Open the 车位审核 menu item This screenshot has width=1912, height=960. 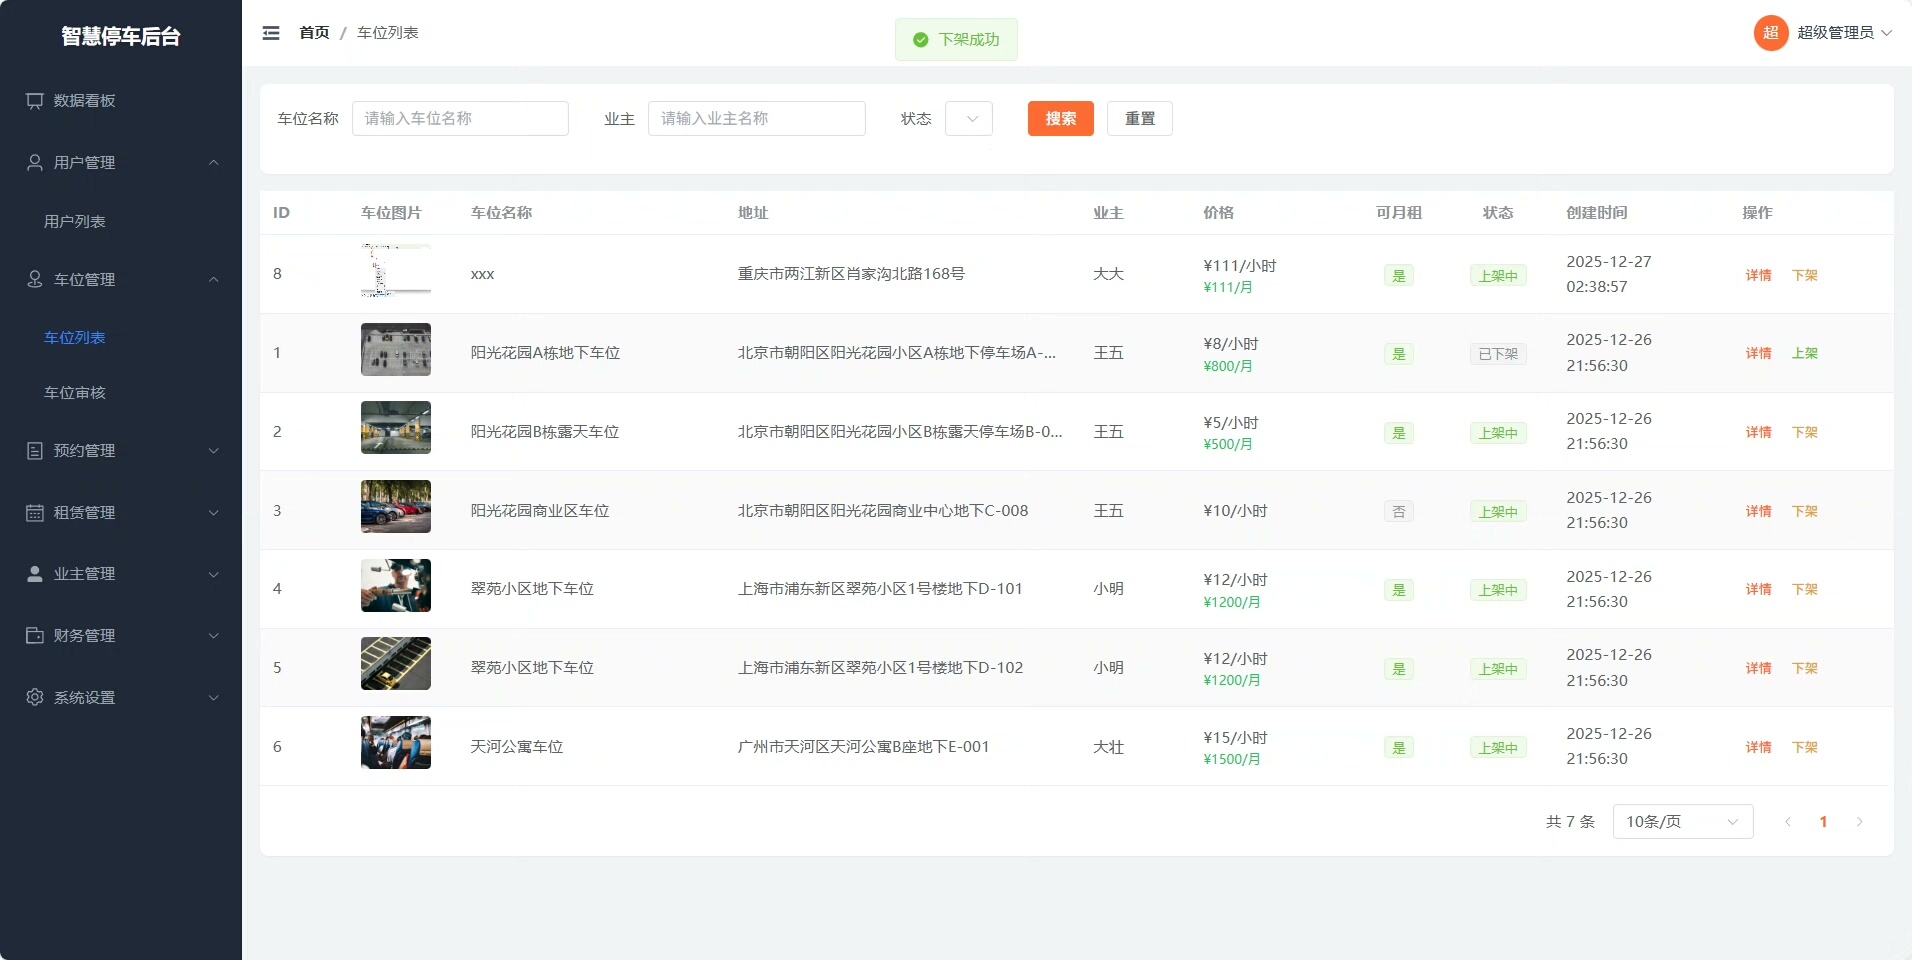click(x=75, y=393)
